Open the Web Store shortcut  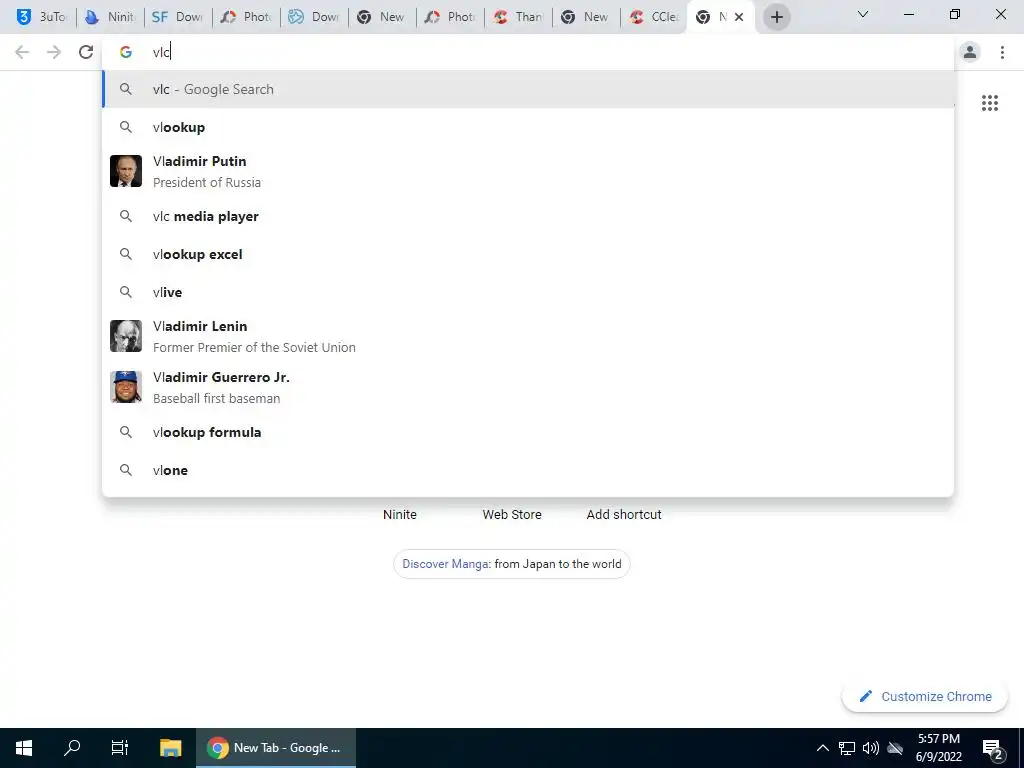(512, 515)
